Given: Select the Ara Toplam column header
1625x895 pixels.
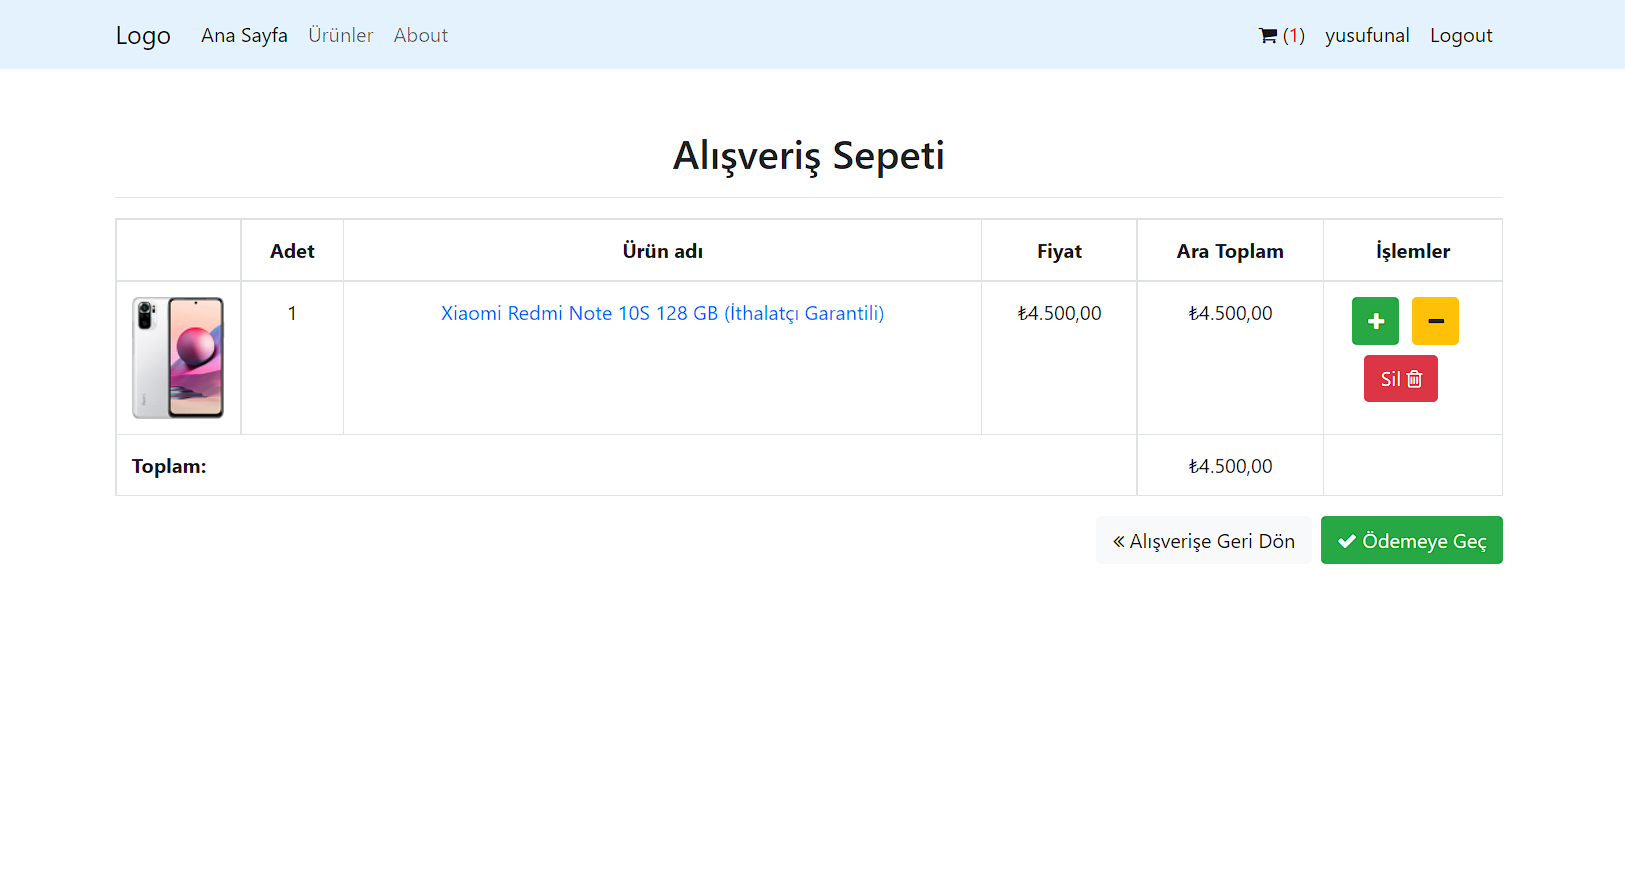Looking at the screenshot, I should click(x=1230, y=251).
